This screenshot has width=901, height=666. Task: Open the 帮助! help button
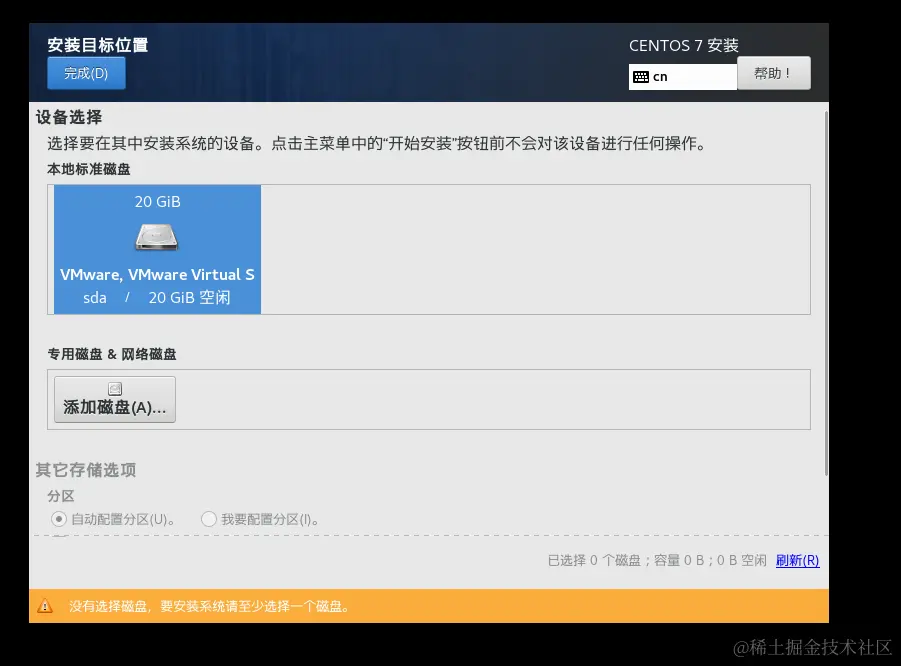(x=773, y=73)
